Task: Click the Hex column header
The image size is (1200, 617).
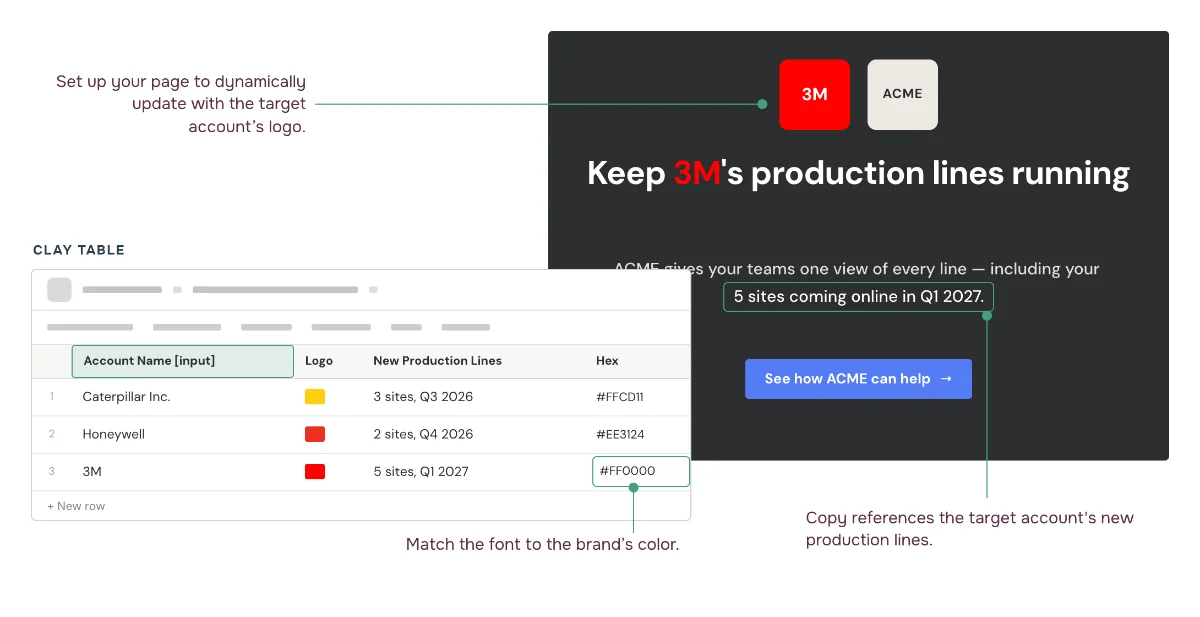Action: (x=607, y=361)
